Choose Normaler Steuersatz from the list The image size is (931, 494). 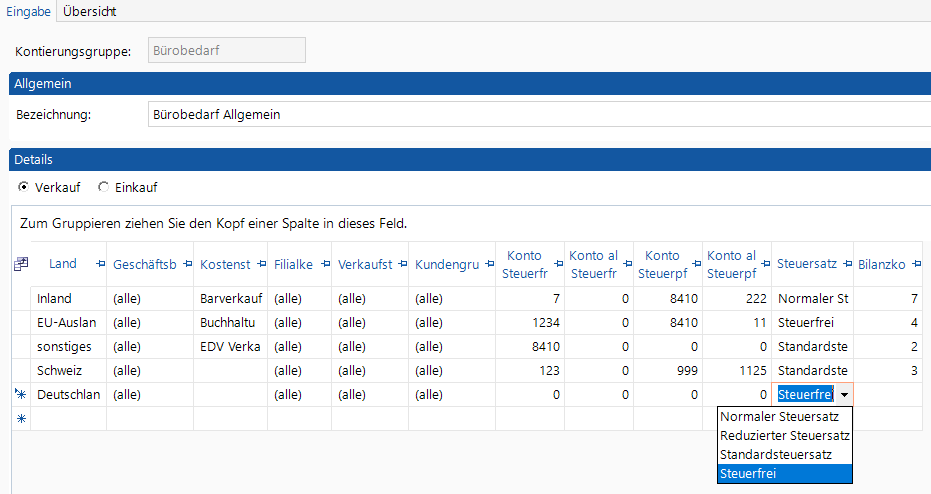pyautogui.click(x=785, y=417)
